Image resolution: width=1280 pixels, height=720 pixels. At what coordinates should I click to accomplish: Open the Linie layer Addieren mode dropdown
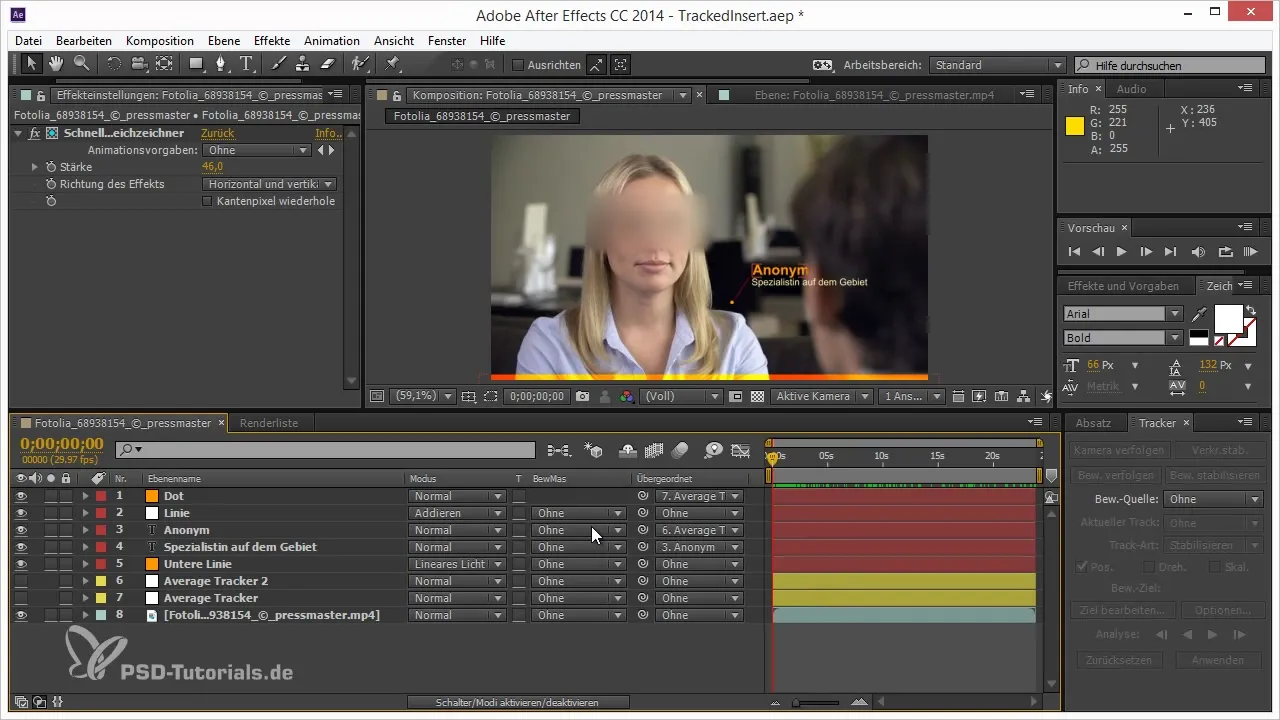click(x=457, y=513)
